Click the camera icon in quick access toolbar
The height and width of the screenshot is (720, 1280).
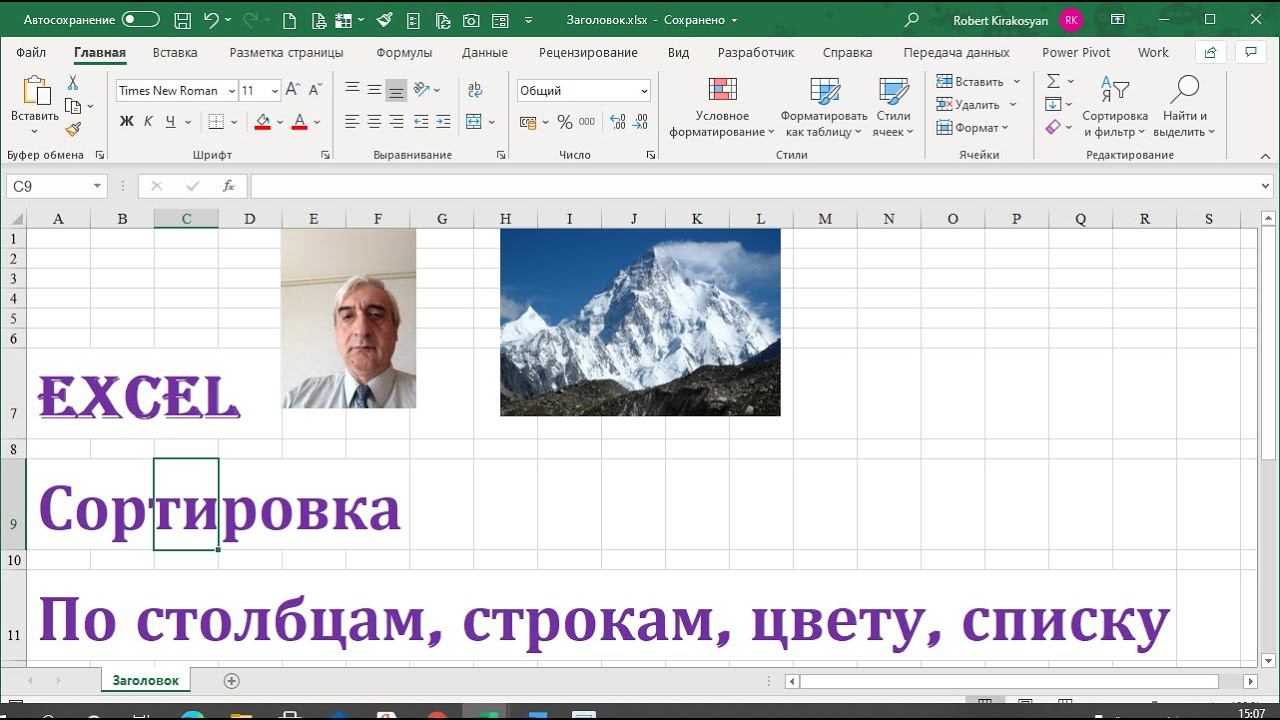(472, 20)
